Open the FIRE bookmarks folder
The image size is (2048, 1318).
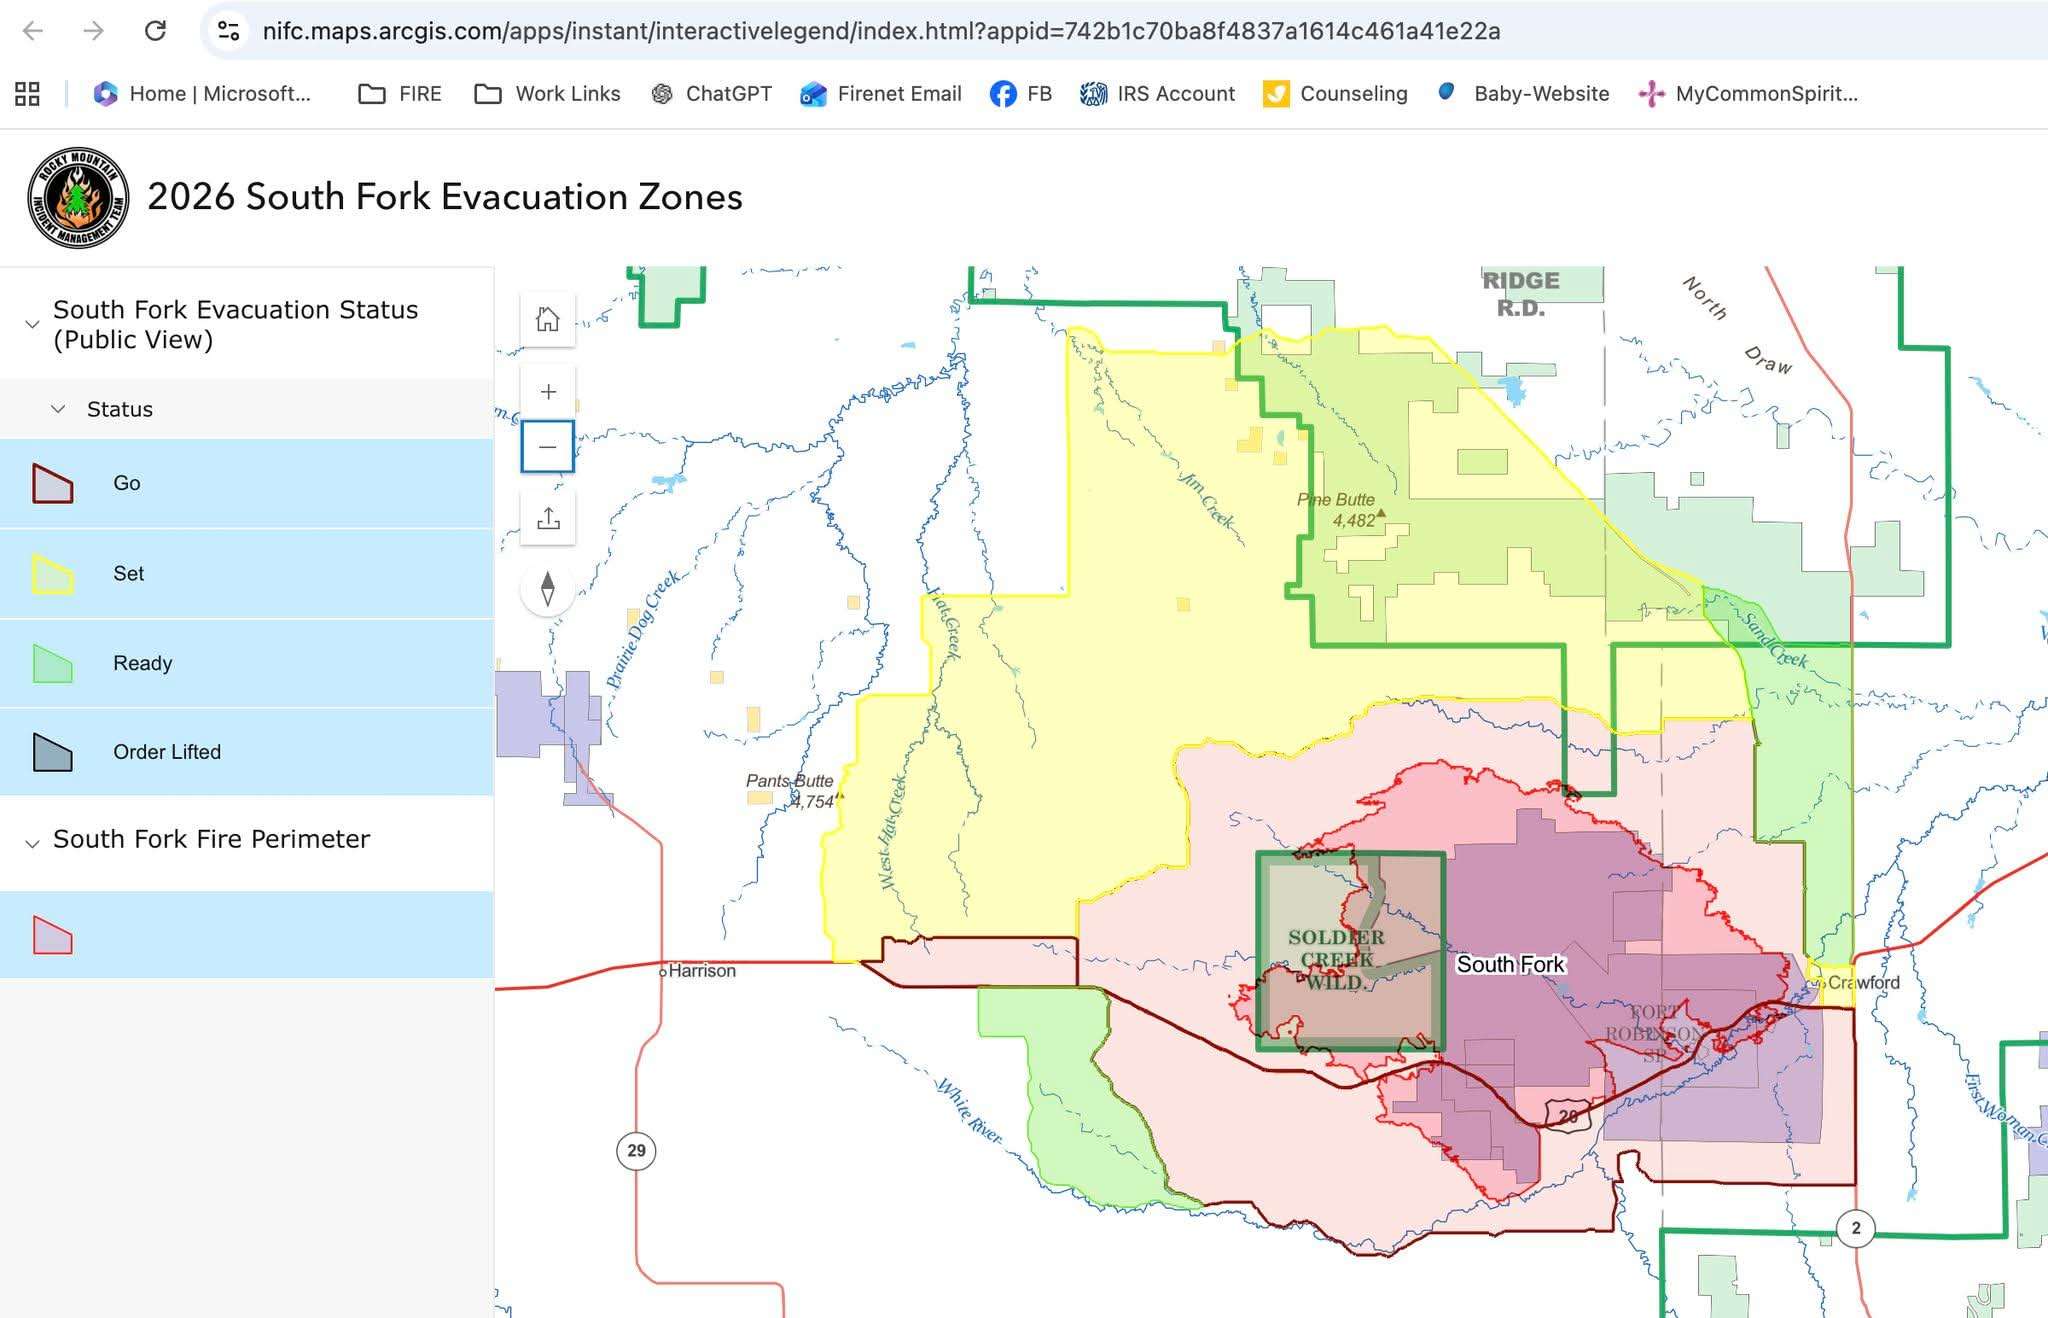[400, 94]
